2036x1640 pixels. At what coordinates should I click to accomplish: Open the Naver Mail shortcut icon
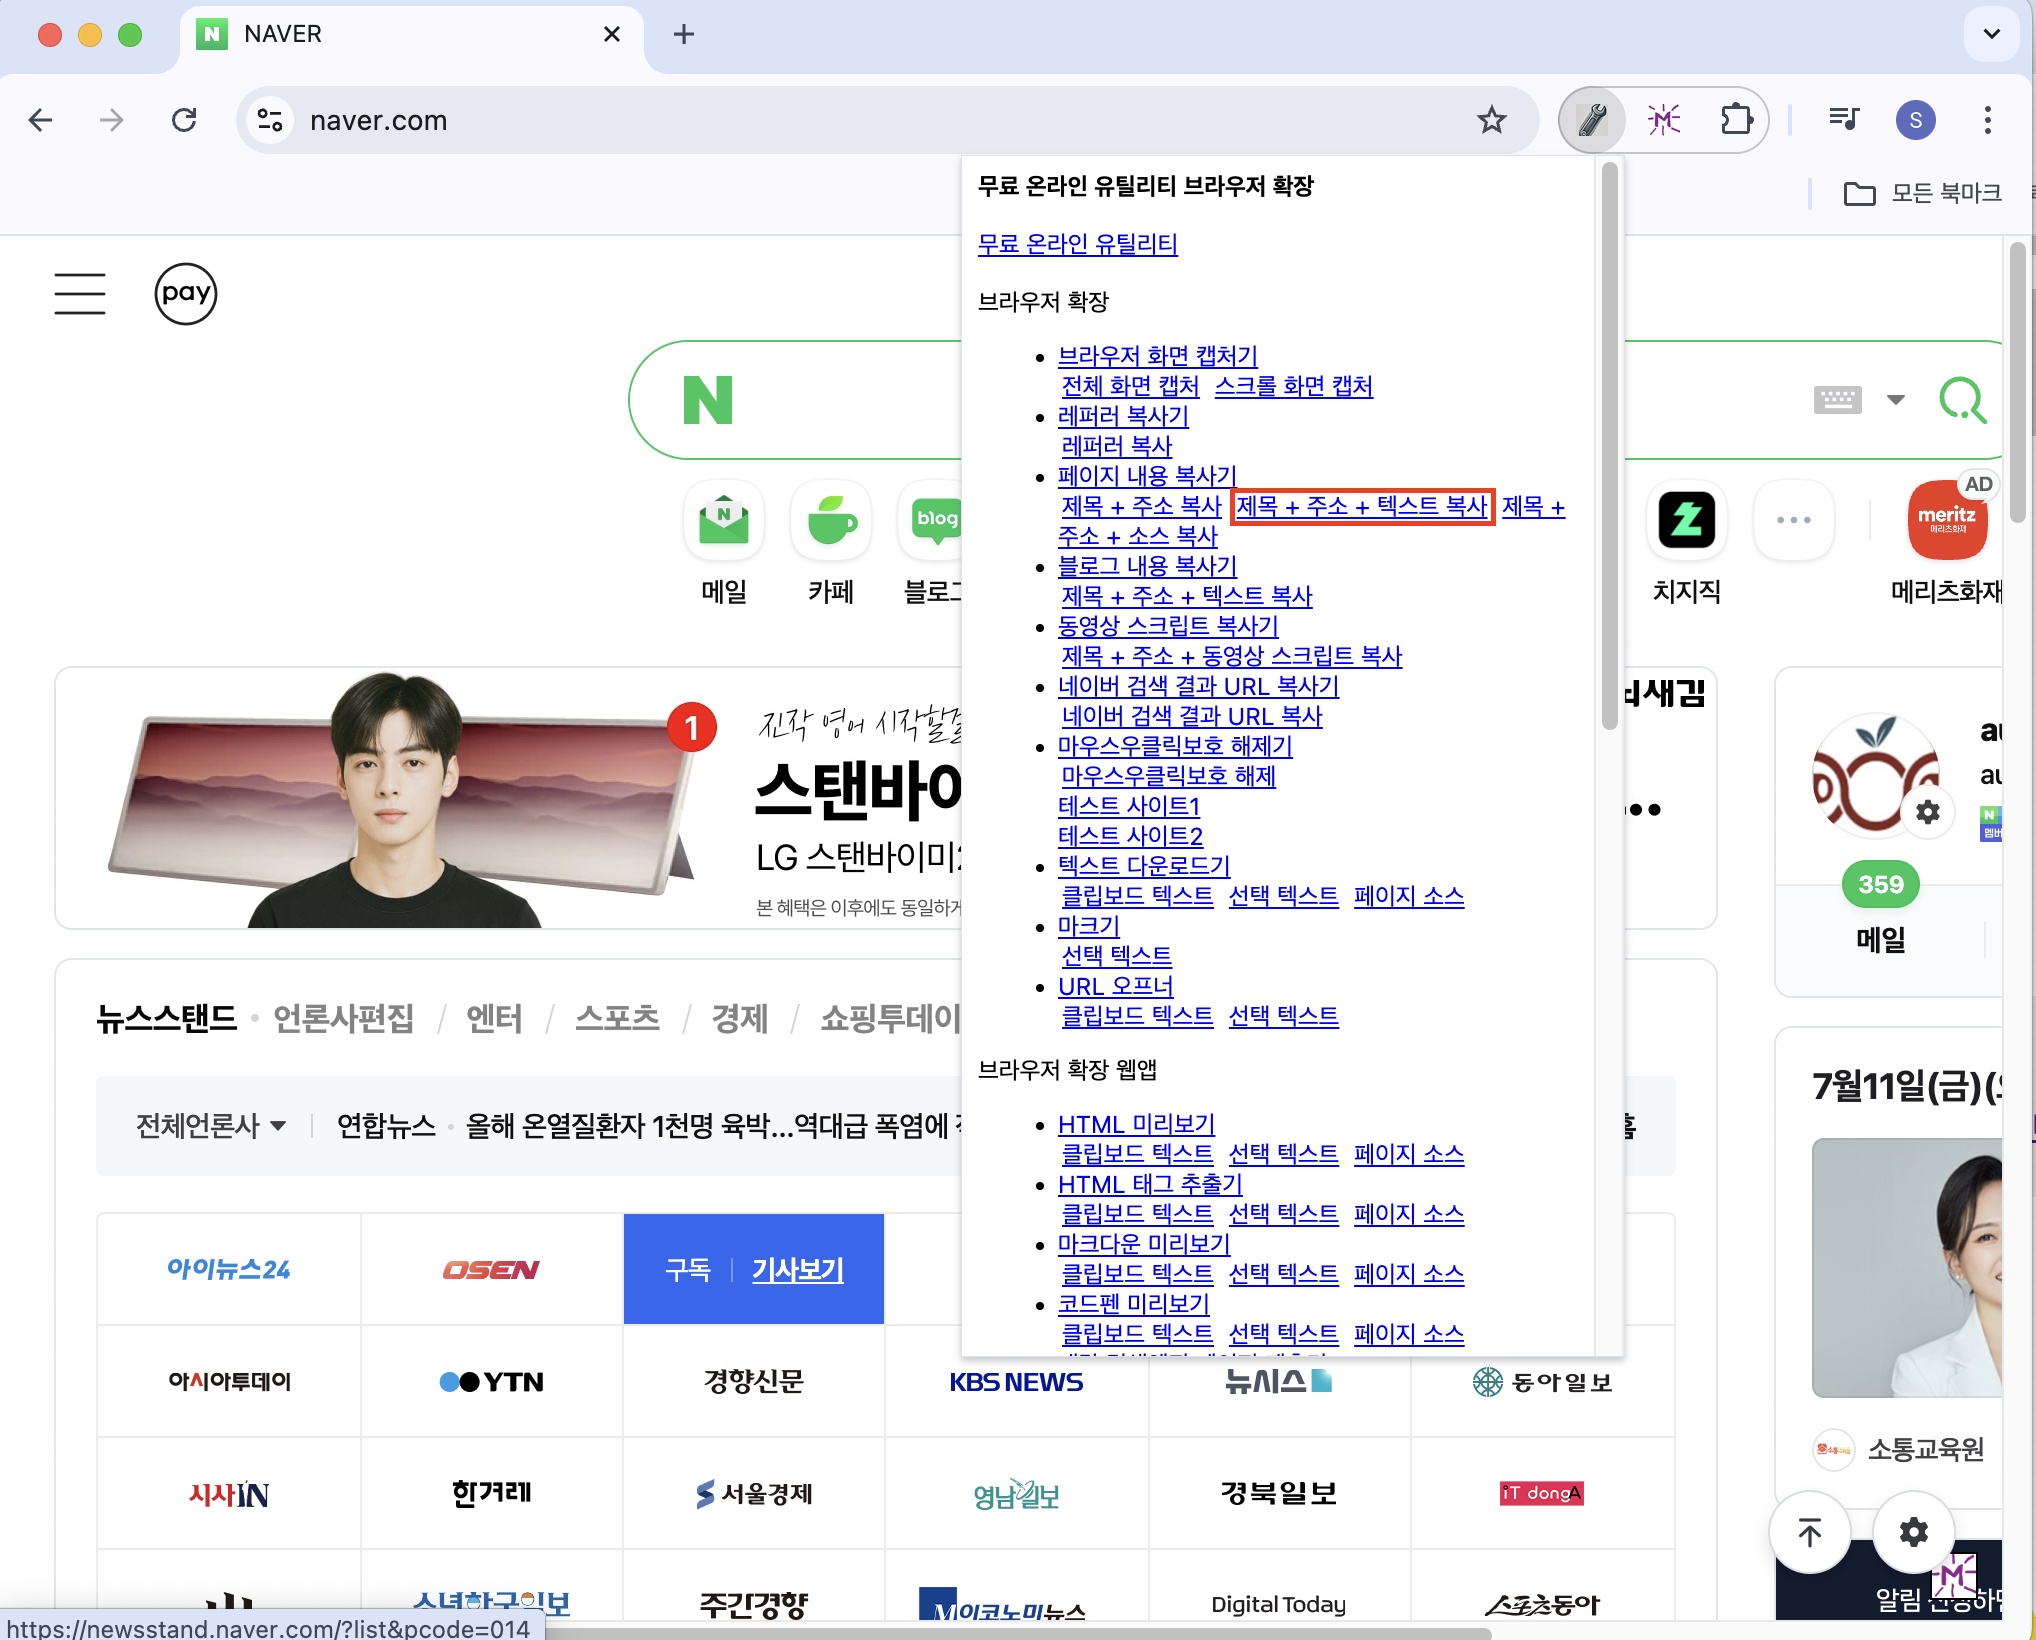tap(724, 520)
